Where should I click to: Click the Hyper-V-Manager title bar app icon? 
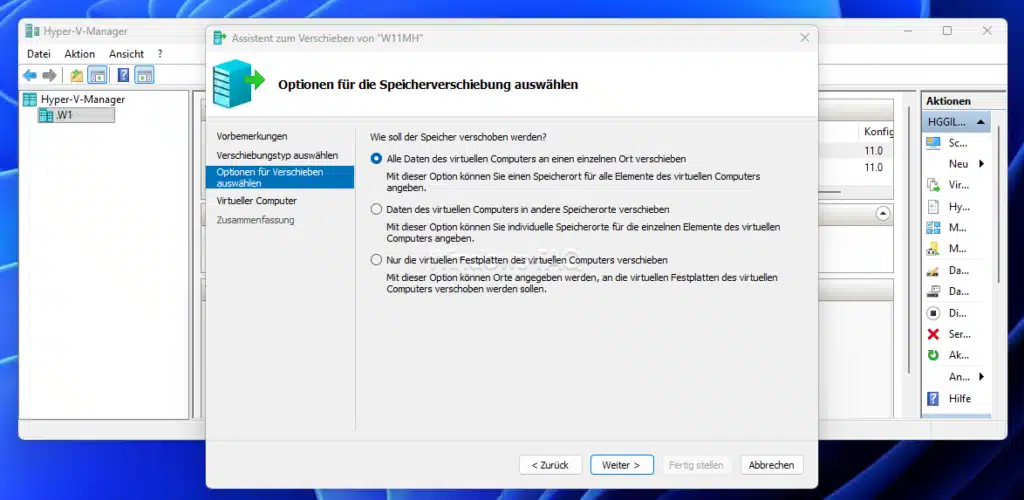pyautogui.click(x=32, y=31)
